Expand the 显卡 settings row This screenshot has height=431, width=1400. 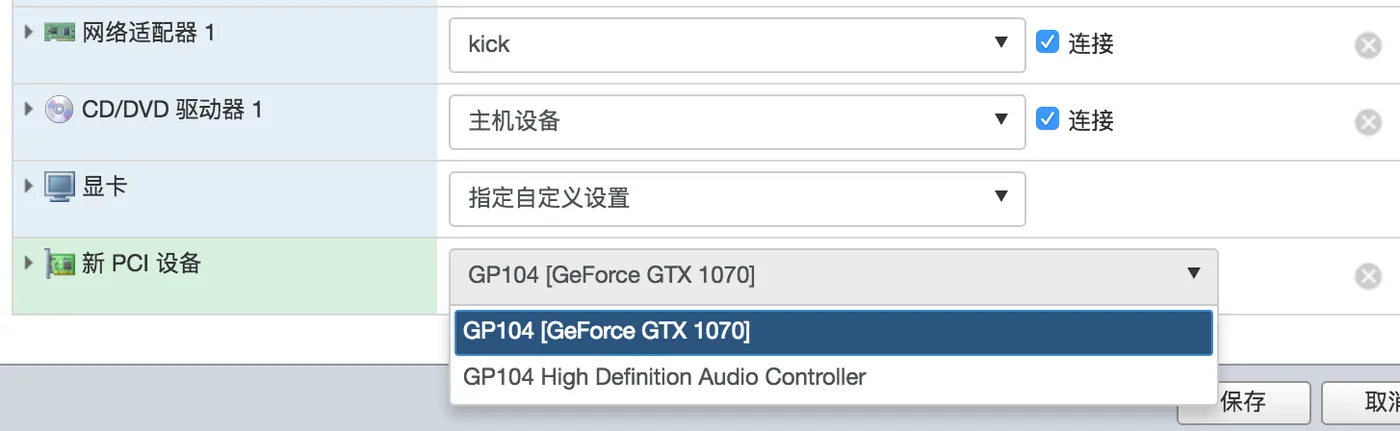(x=29, y=186)
